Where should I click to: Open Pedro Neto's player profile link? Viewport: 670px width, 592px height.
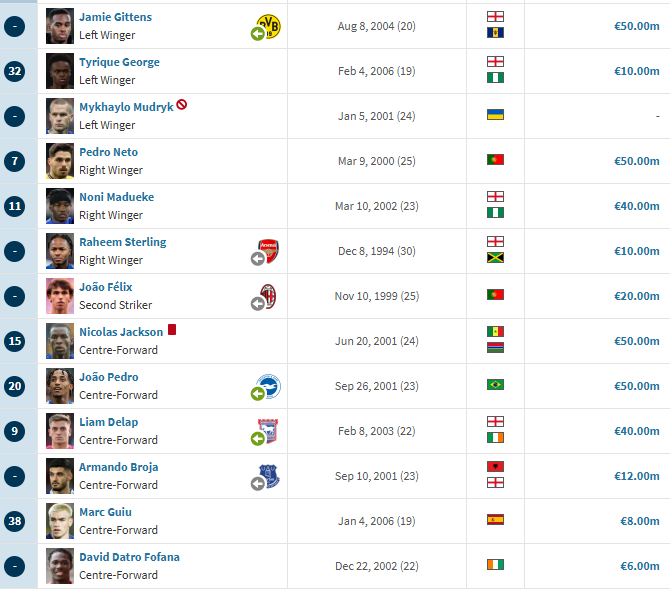(x=109, y=152)
